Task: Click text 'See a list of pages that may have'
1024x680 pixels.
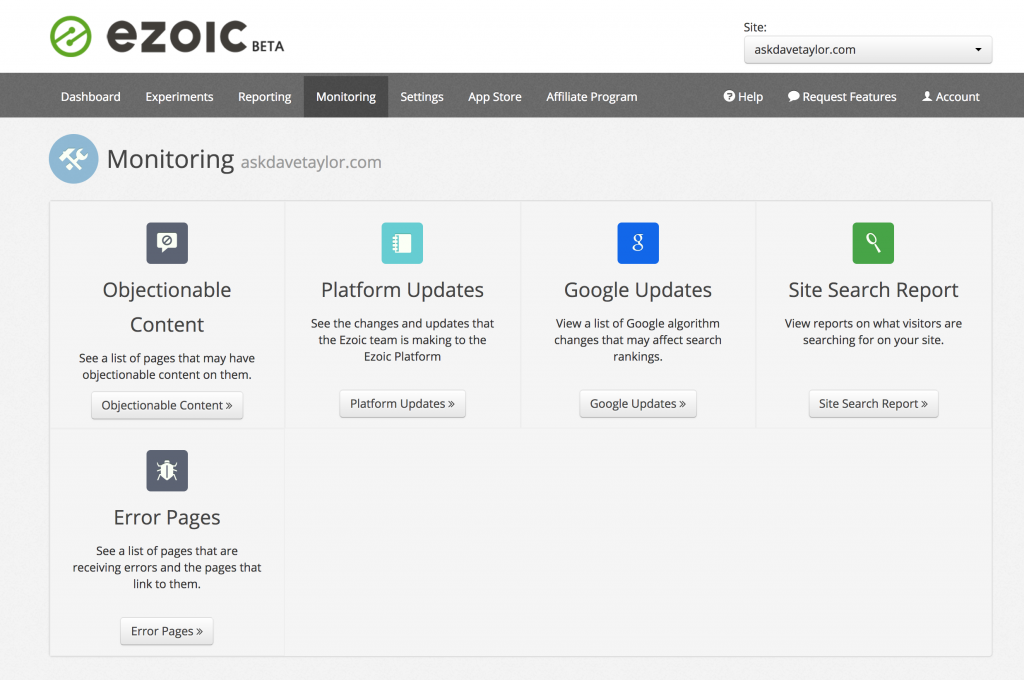Action: tap(167, 358)
